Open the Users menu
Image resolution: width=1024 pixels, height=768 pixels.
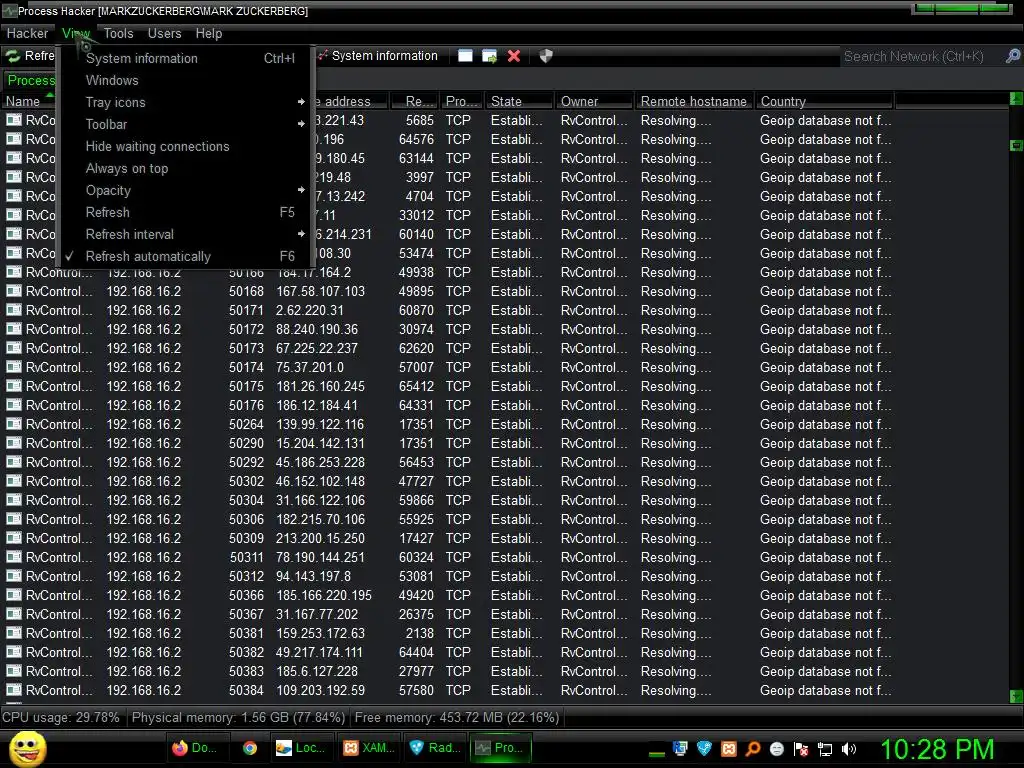click(x=164, y=33)
